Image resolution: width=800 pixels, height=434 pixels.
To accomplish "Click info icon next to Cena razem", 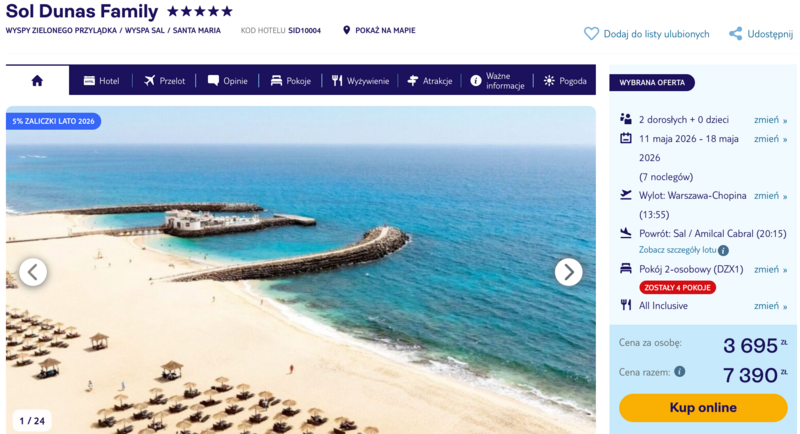I will (x=680, y=371).
